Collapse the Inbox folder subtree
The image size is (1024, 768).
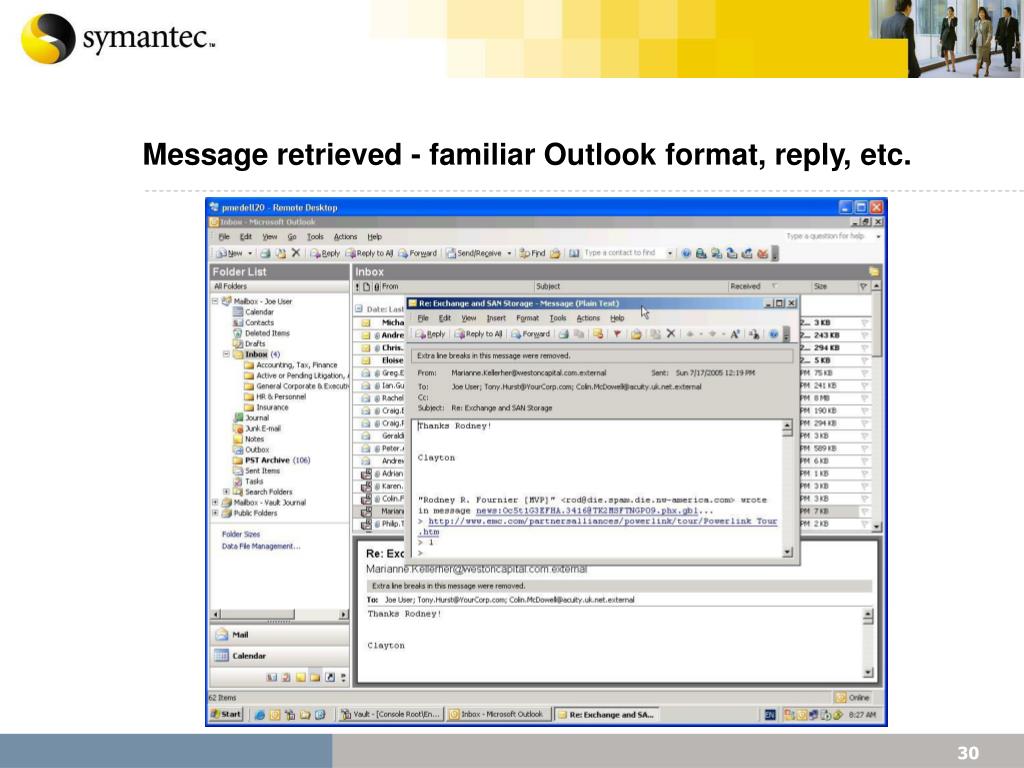(227, 354)
